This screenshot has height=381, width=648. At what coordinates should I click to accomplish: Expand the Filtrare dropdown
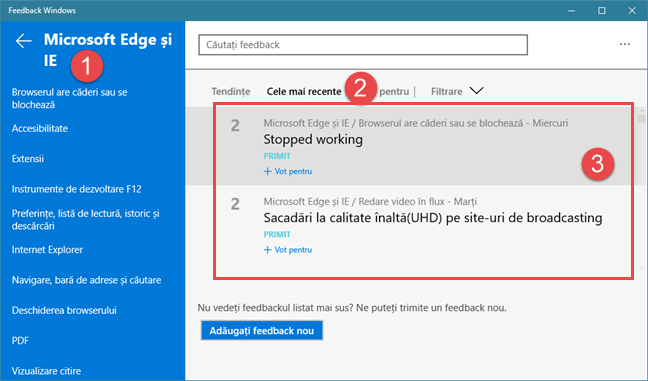click(x=457, y=91)
